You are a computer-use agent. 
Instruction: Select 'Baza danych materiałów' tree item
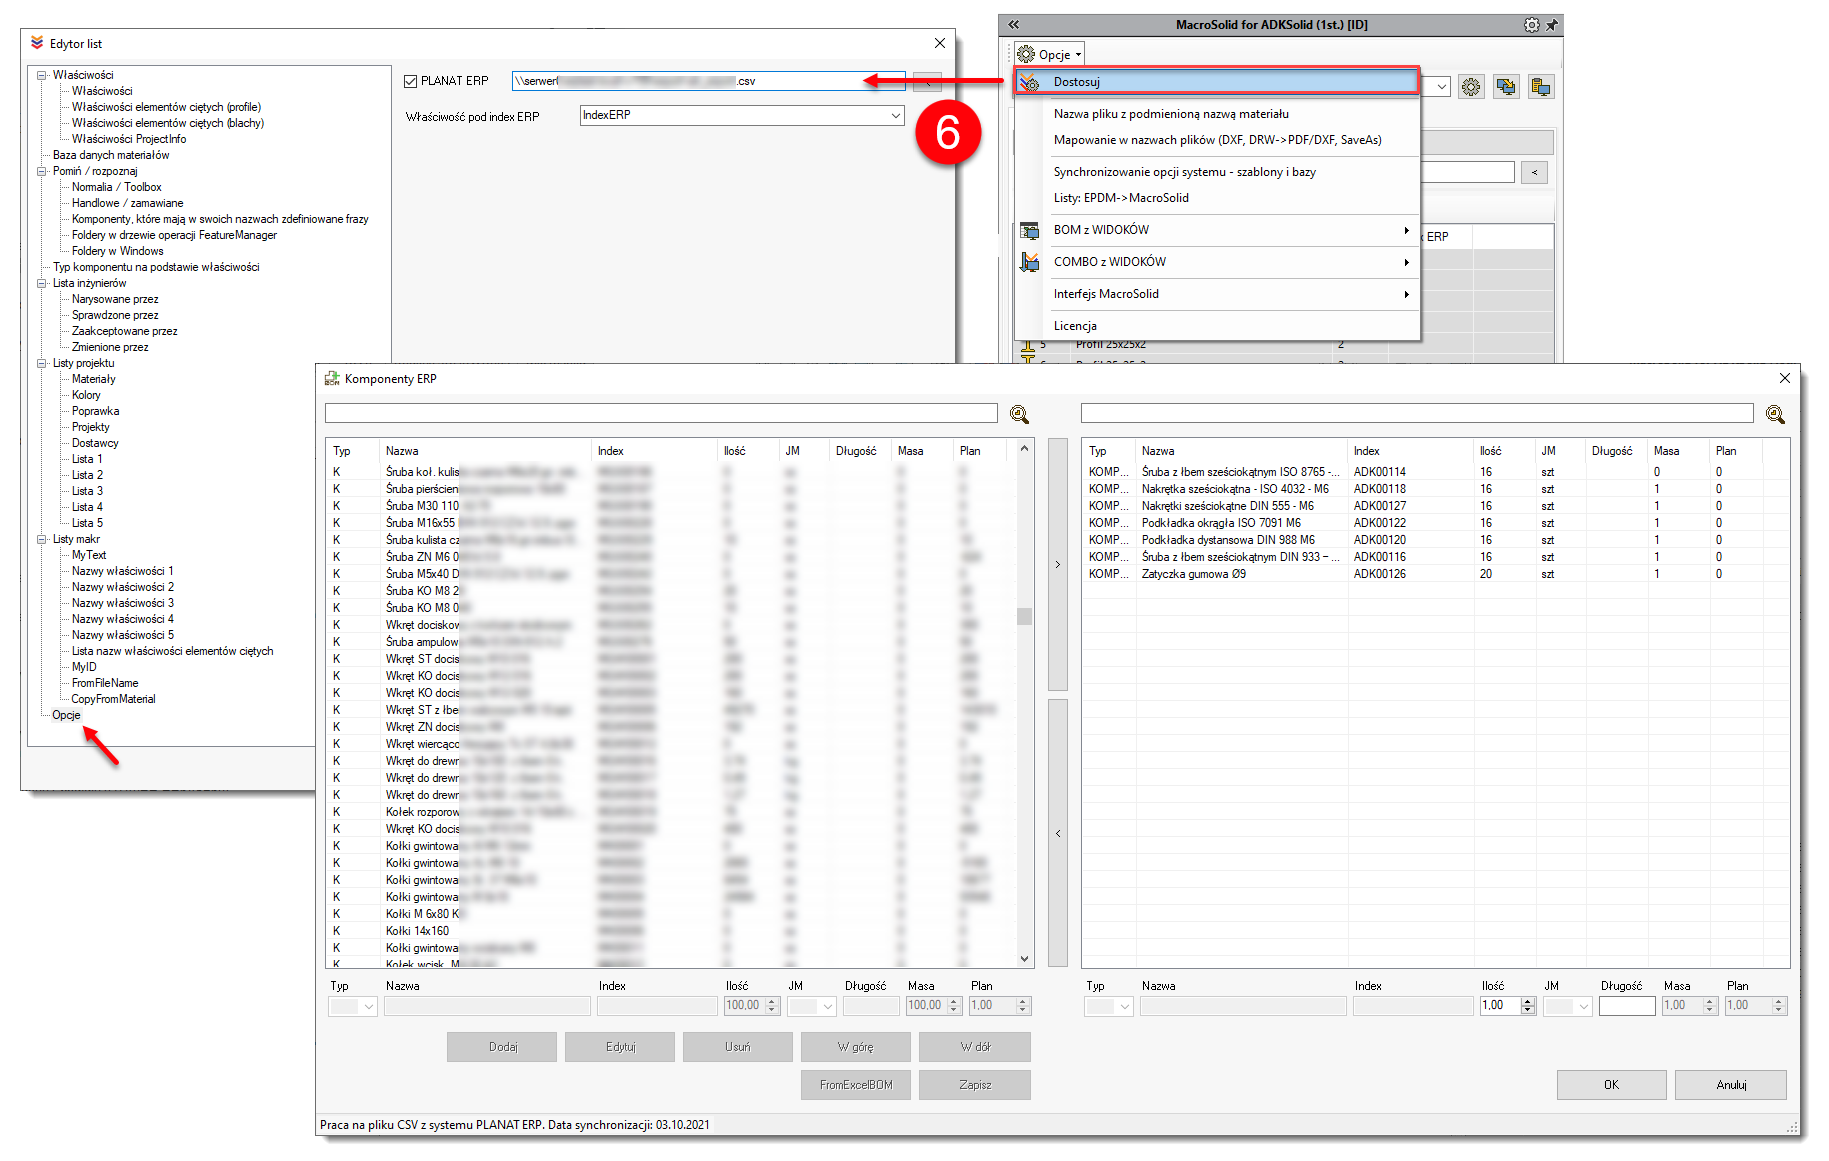point(111,155)
